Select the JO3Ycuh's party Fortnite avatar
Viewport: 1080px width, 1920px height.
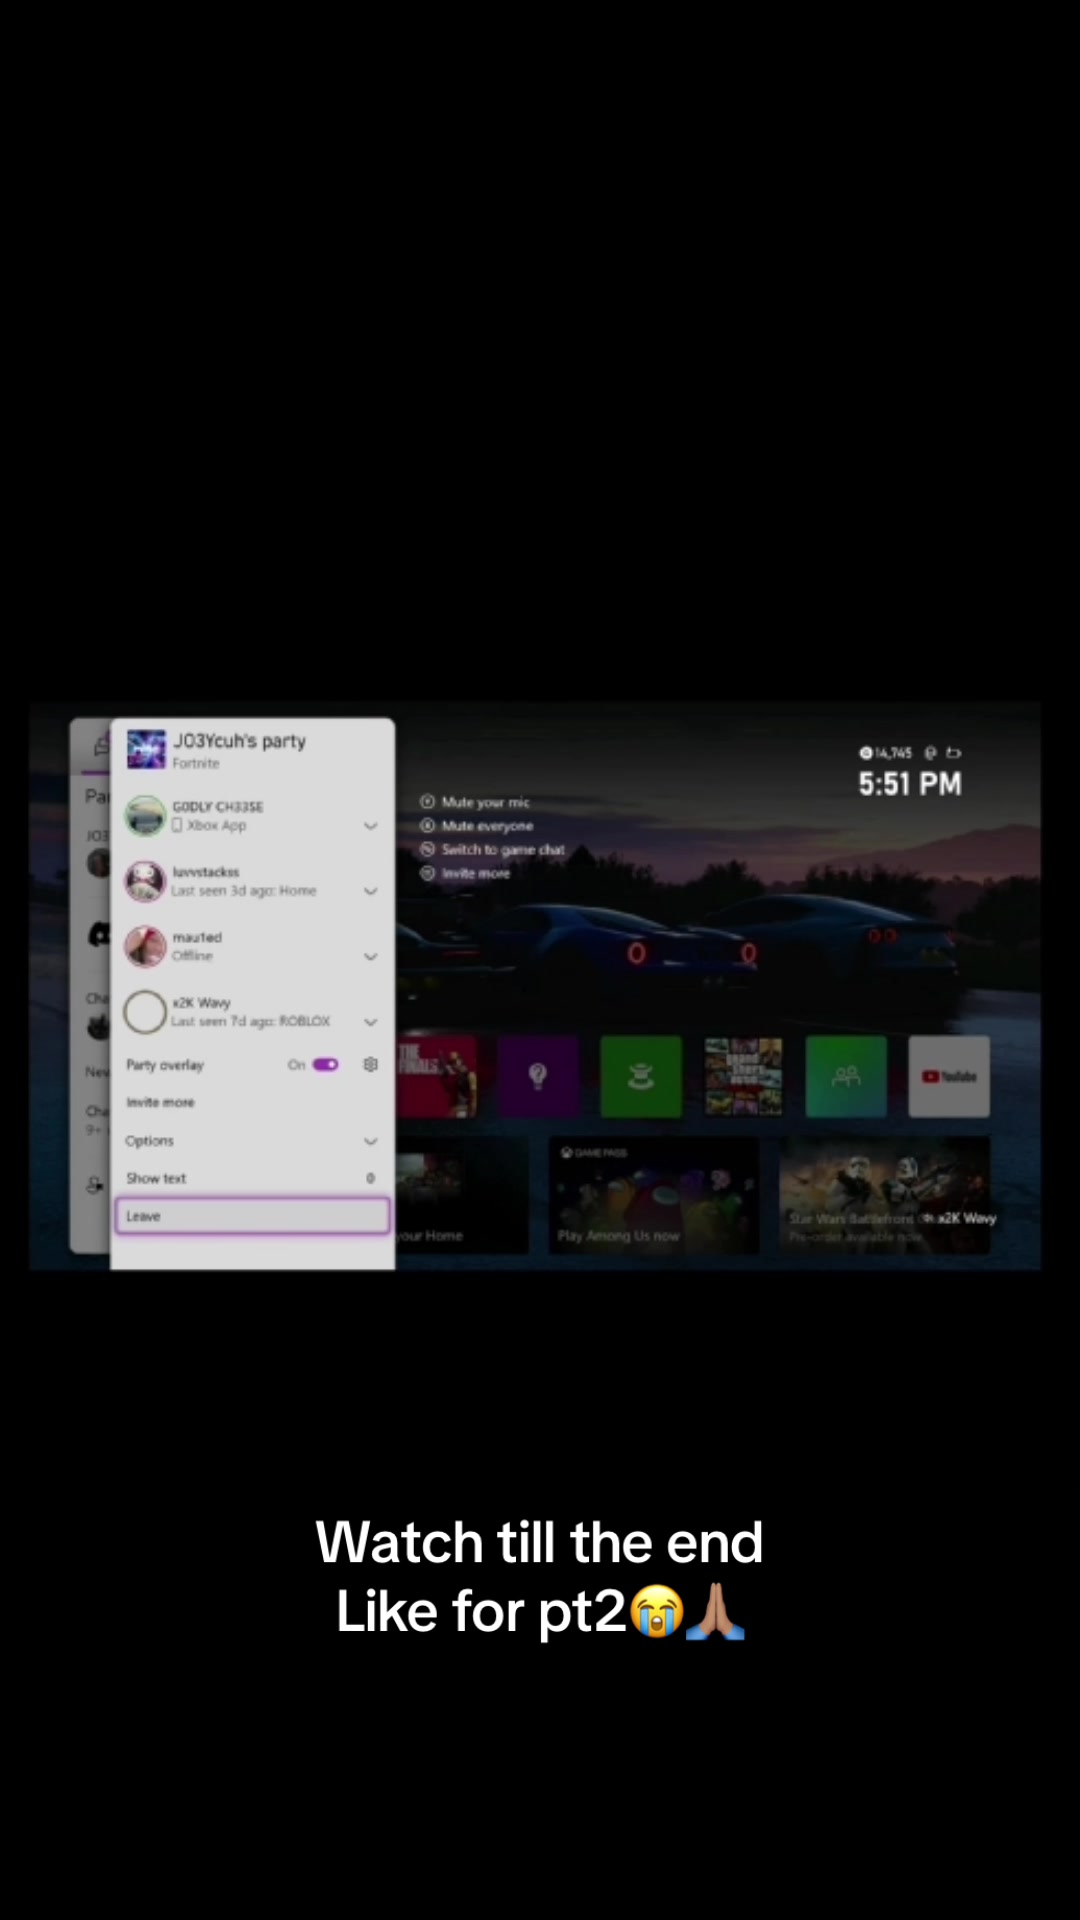(x=146, y=749)
